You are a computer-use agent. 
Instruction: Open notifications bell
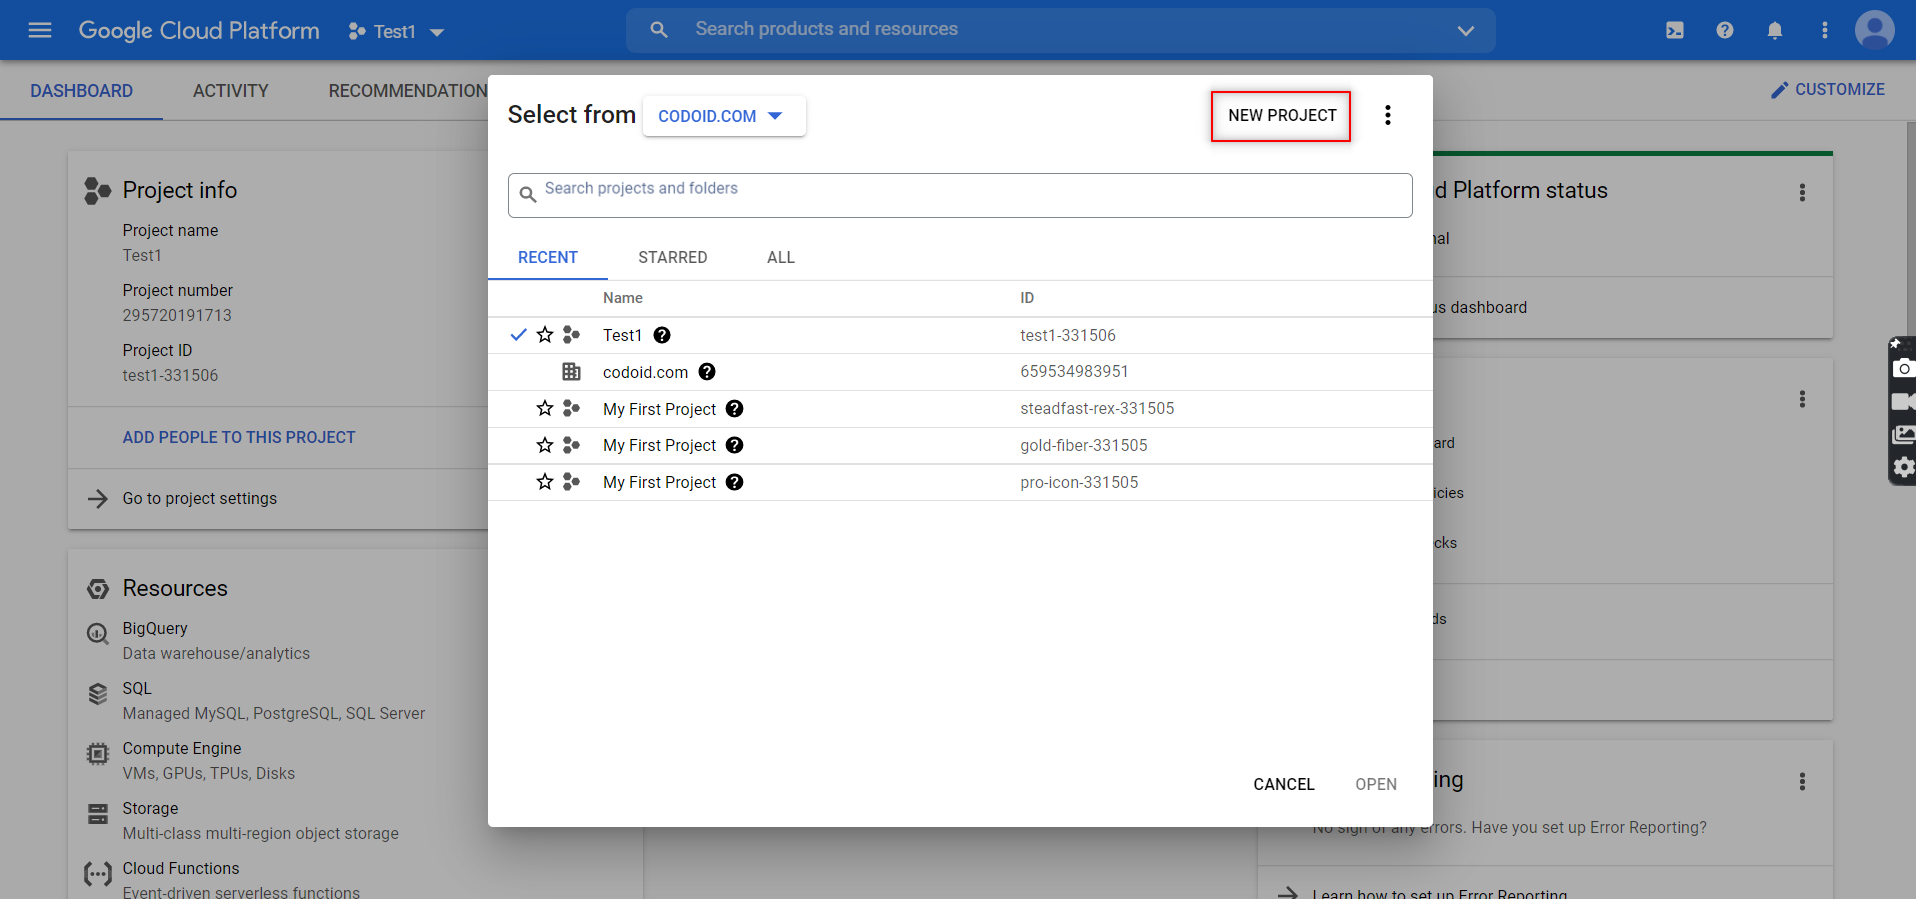[1775, 30]
